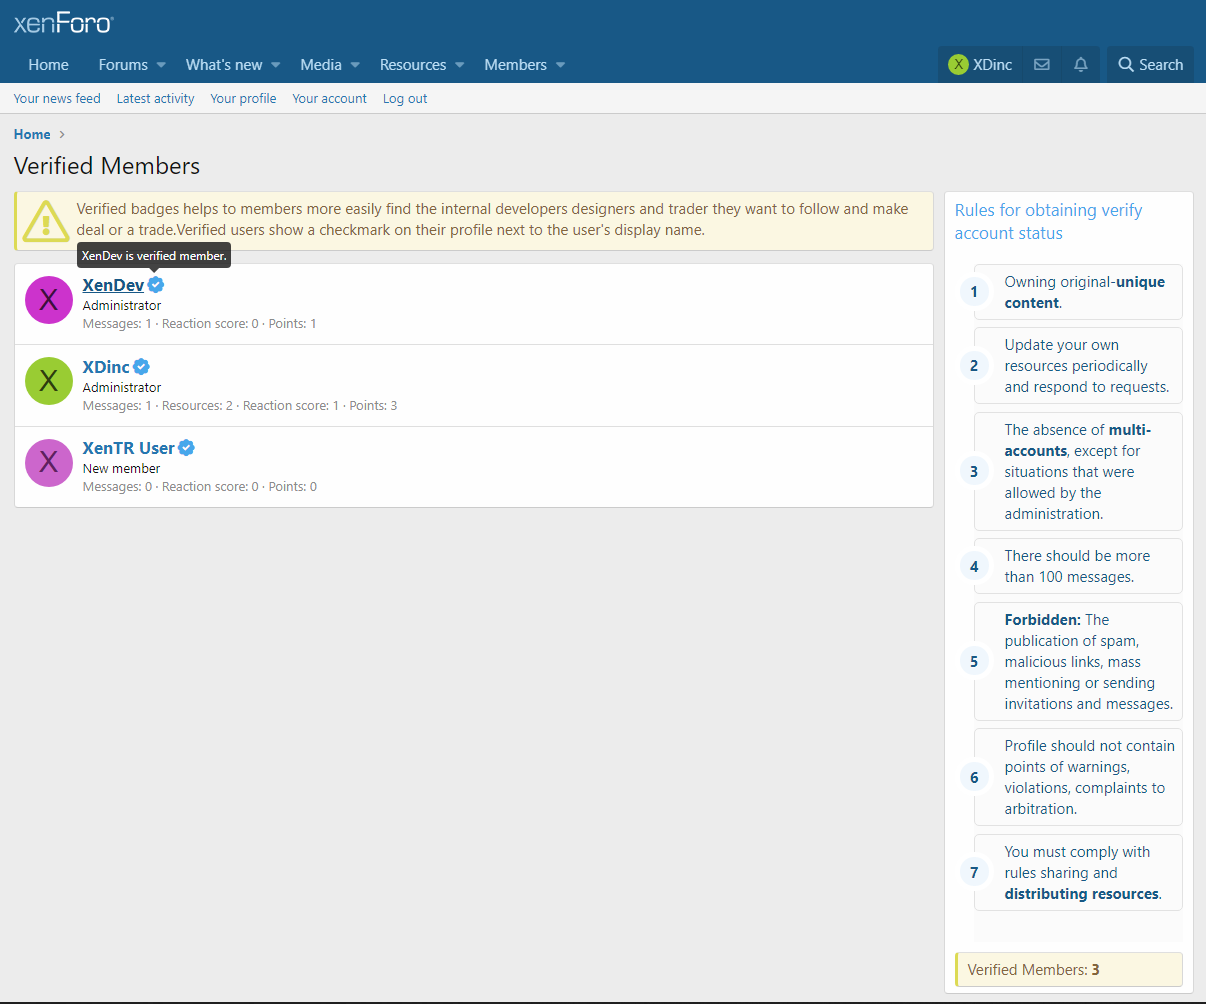Open Latest activity sub-navigation link
1206x1004 pixels.
pyautogui.click(x=155, y=99)
